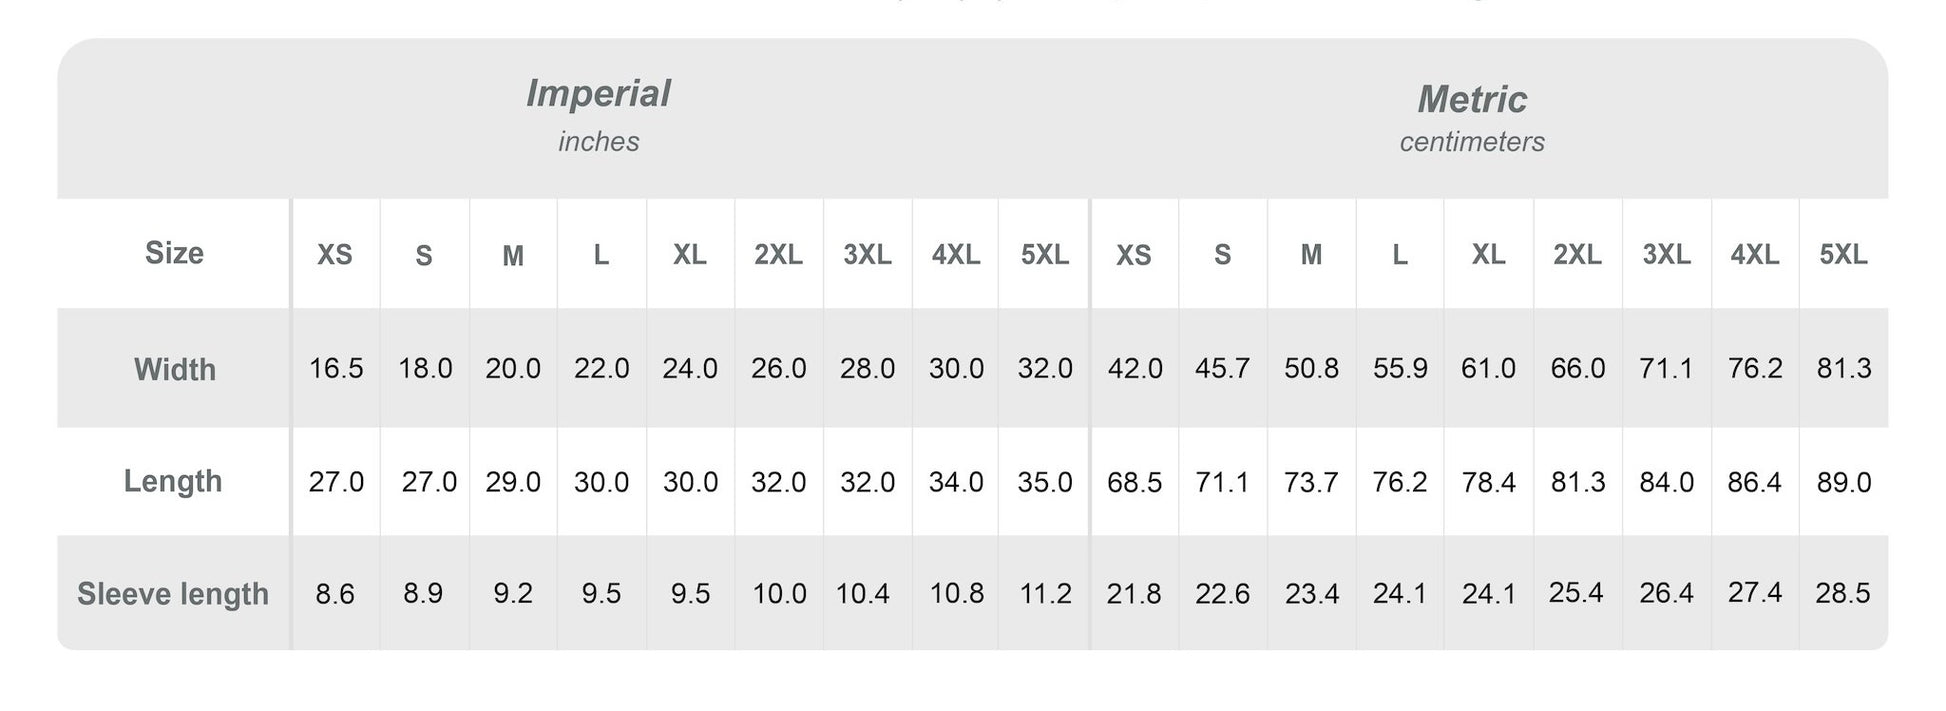The height and width of the screenshot is (711, 1946).
Task: Click the metric XS column header
Action: 1134,255
